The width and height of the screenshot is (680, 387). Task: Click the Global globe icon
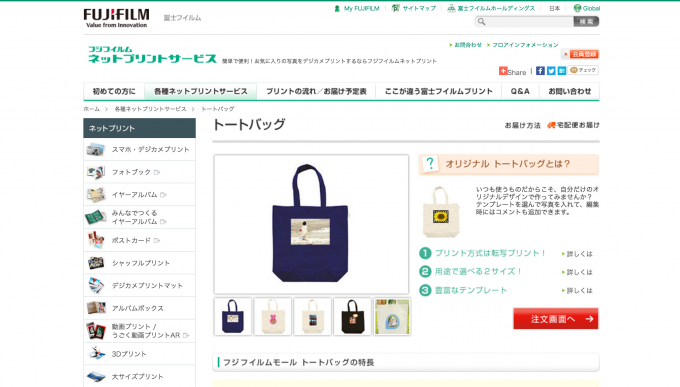(x=577, y=8)
